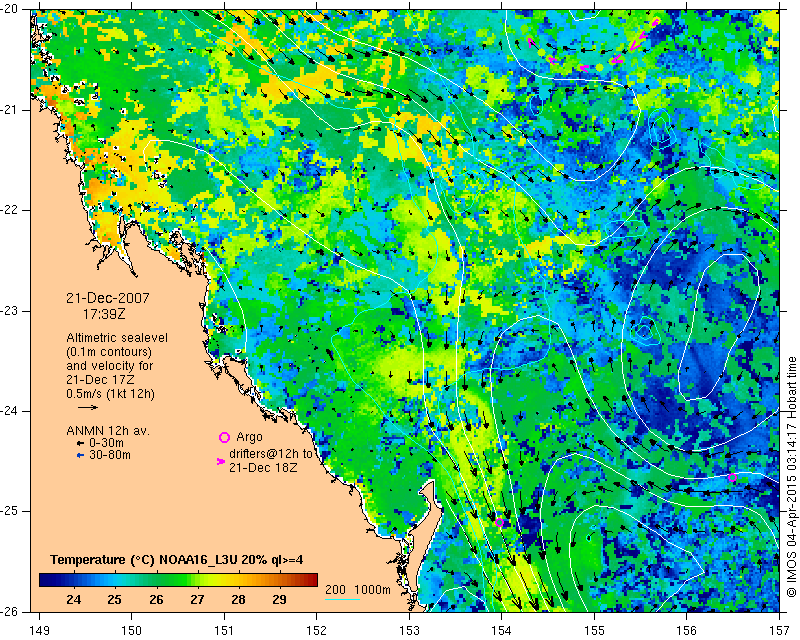
Task: Click the '0-30m' depth label
Action: [x=106, y=443]
